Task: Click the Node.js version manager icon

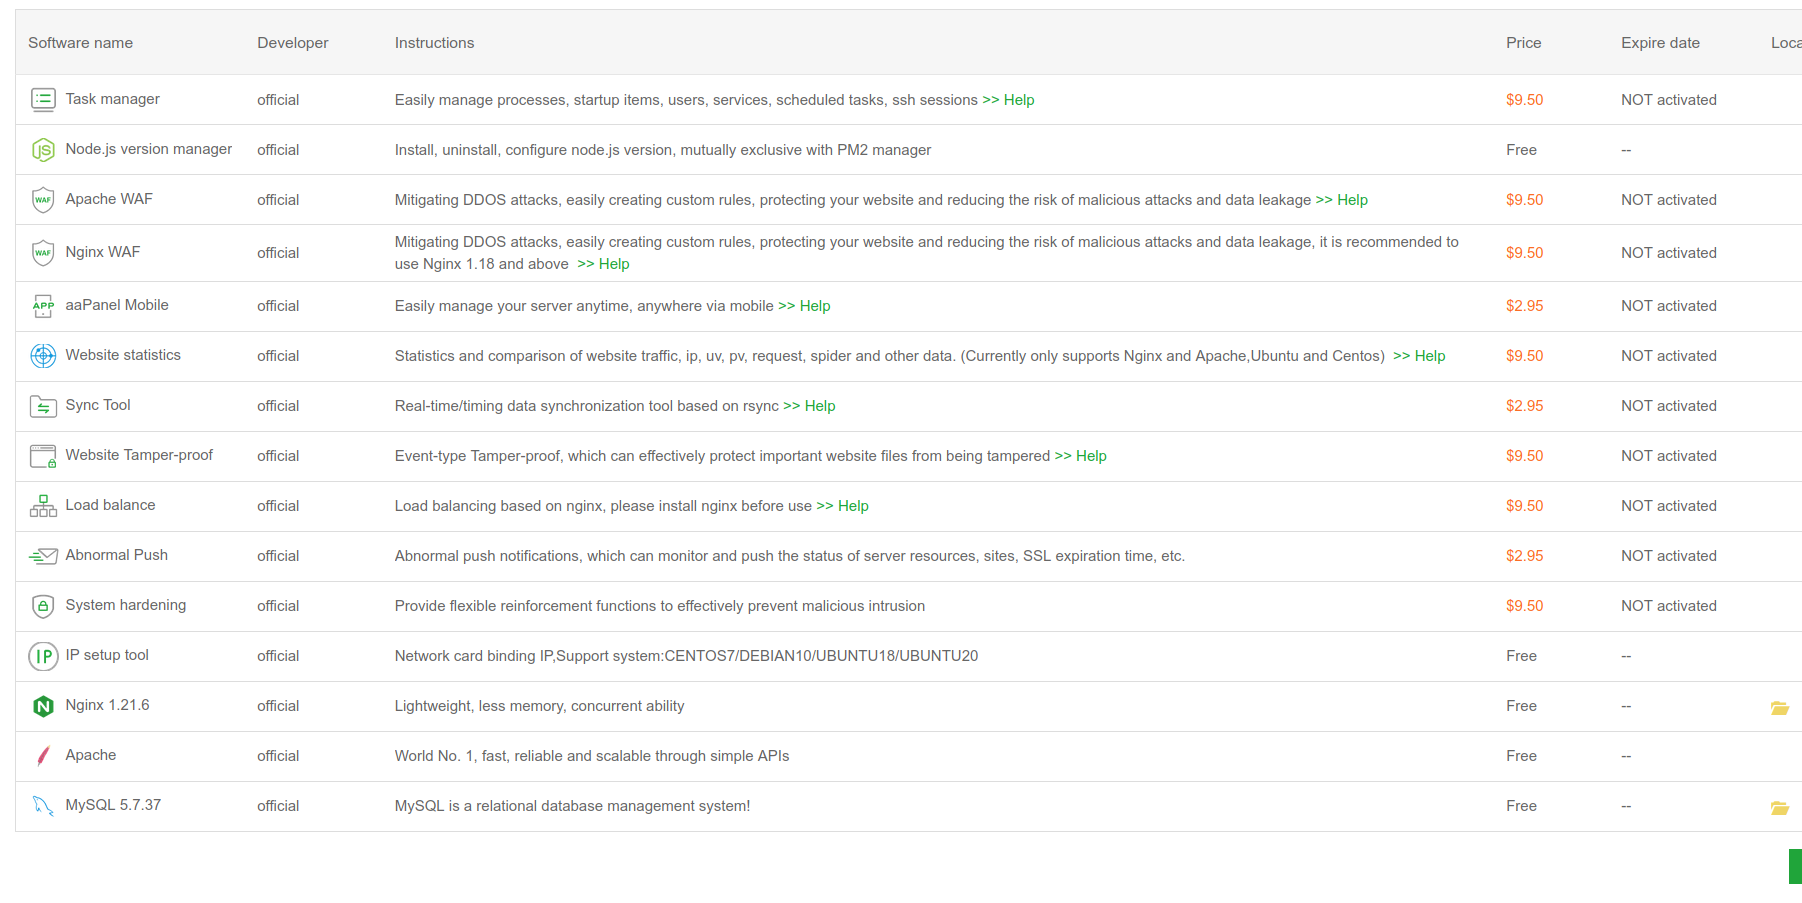Action: tap(43, 150)
